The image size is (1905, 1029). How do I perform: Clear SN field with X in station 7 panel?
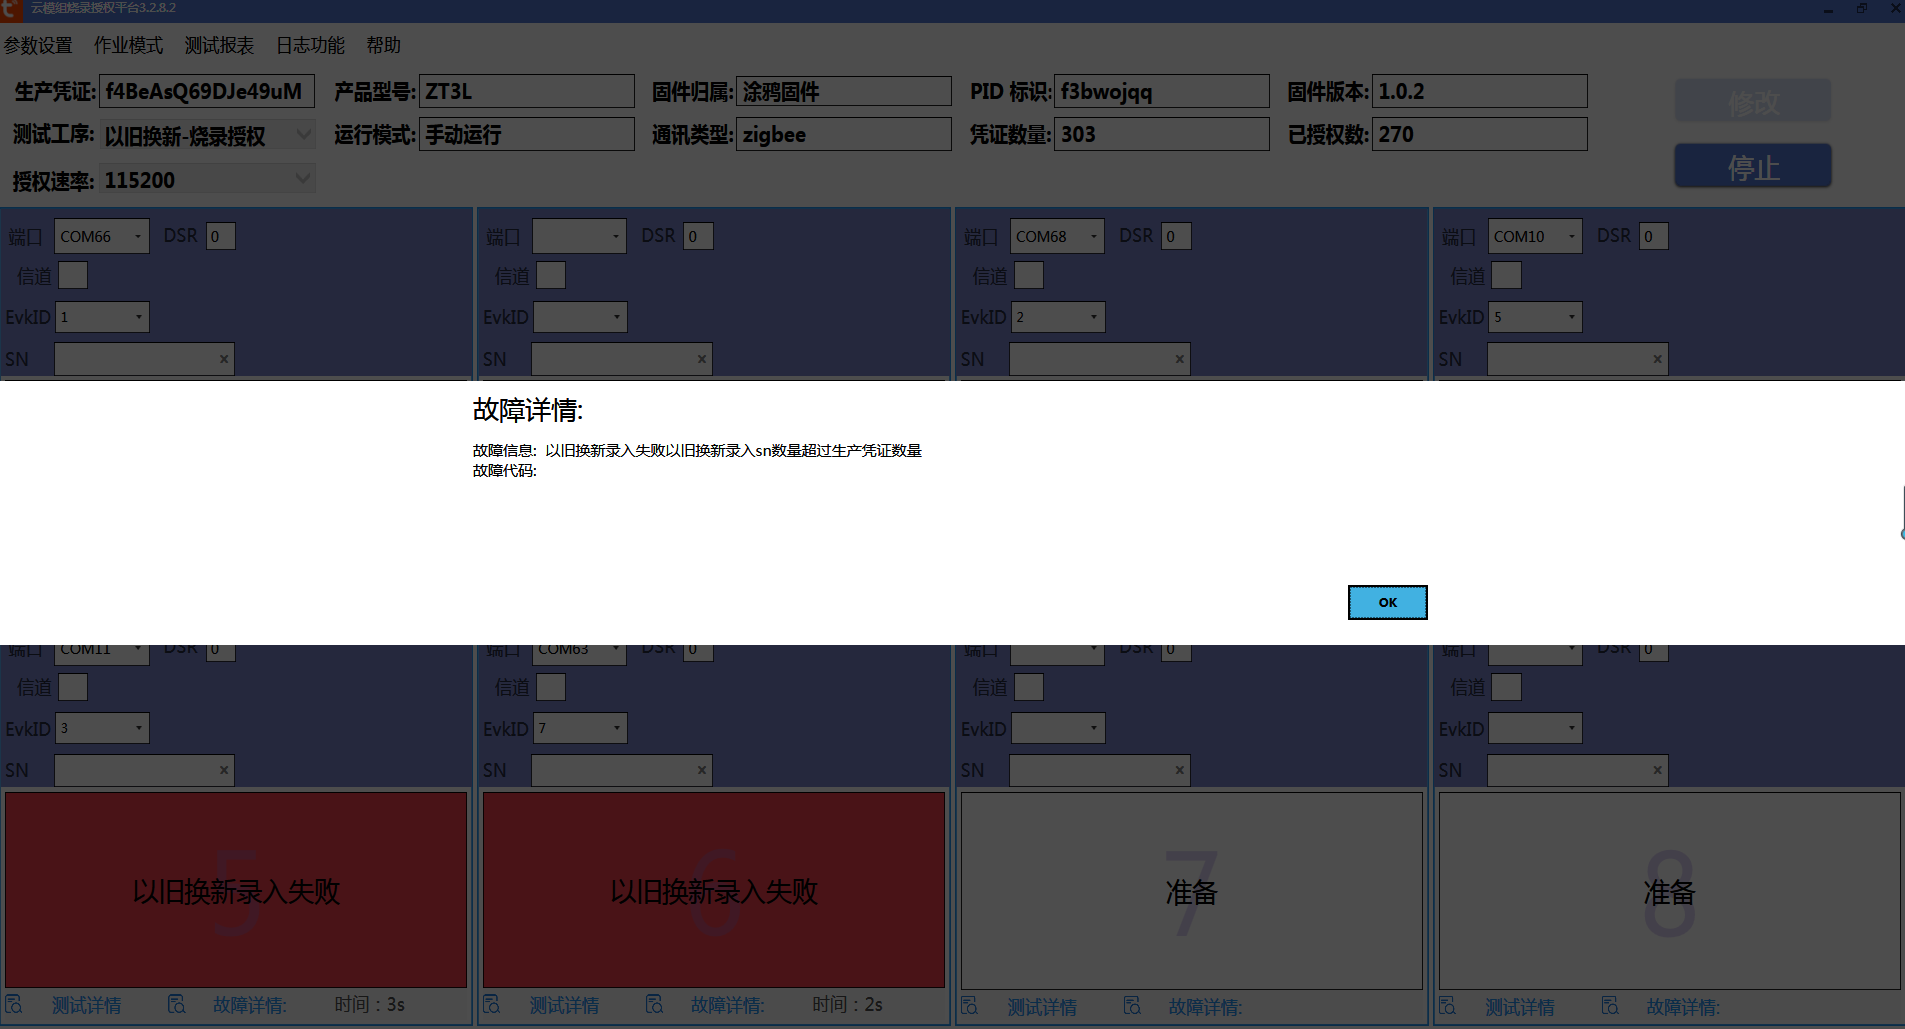pyautogui.click(x=1180, y=770)
